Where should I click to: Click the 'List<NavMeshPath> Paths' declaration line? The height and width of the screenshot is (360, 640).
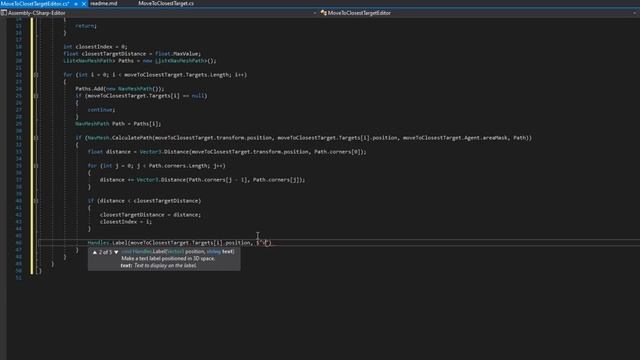[140, 61]
